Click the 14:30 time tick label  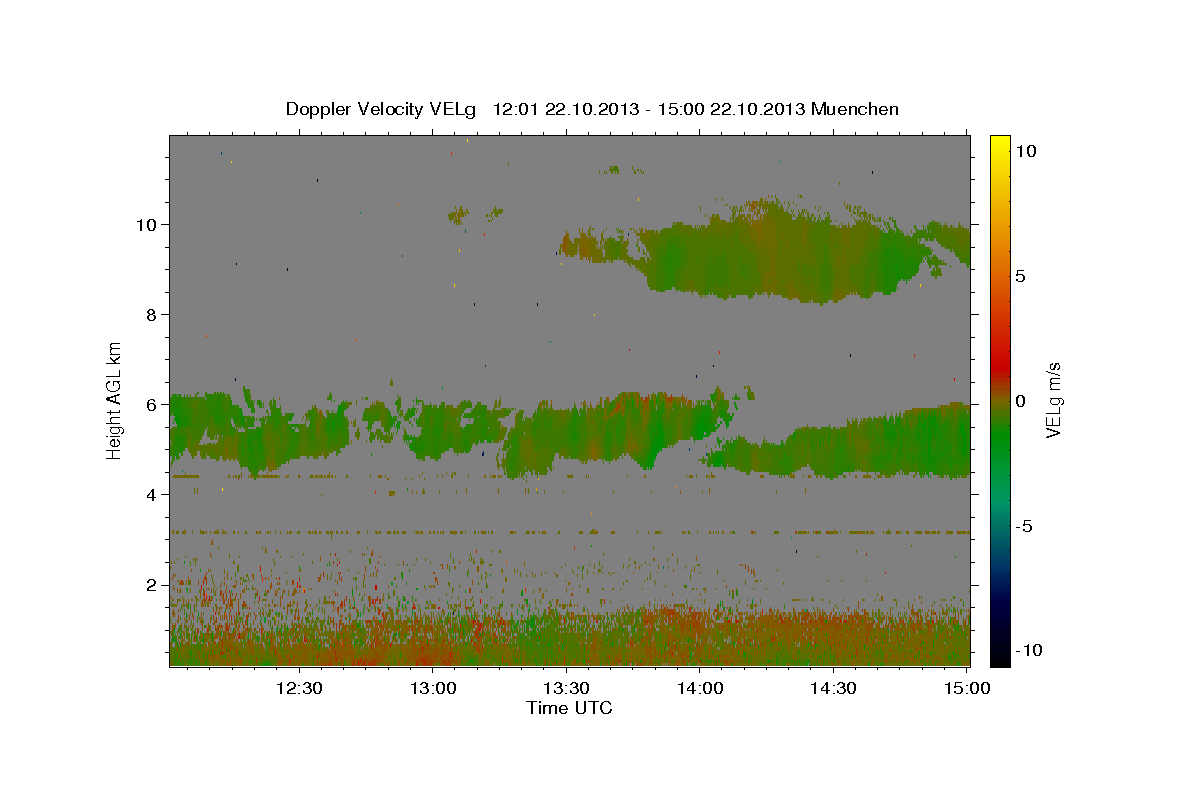pos(833,688)
